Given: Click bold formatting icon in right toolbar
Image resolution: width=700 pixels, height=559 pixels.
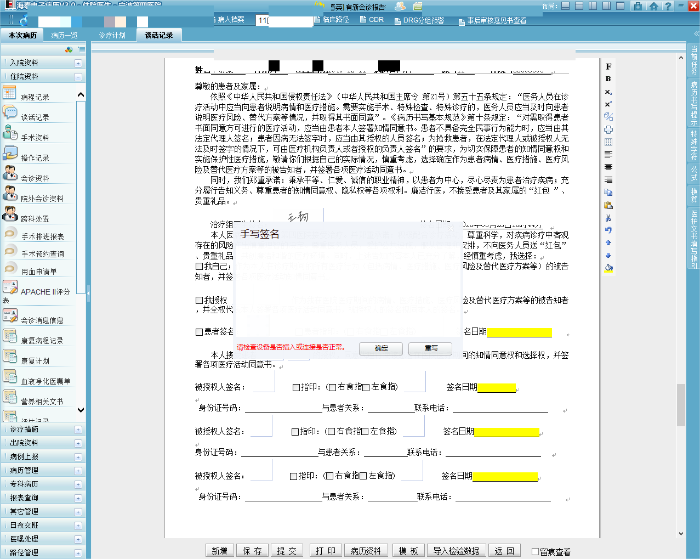Looking at the screenshot, I should (x=609, y=78).
